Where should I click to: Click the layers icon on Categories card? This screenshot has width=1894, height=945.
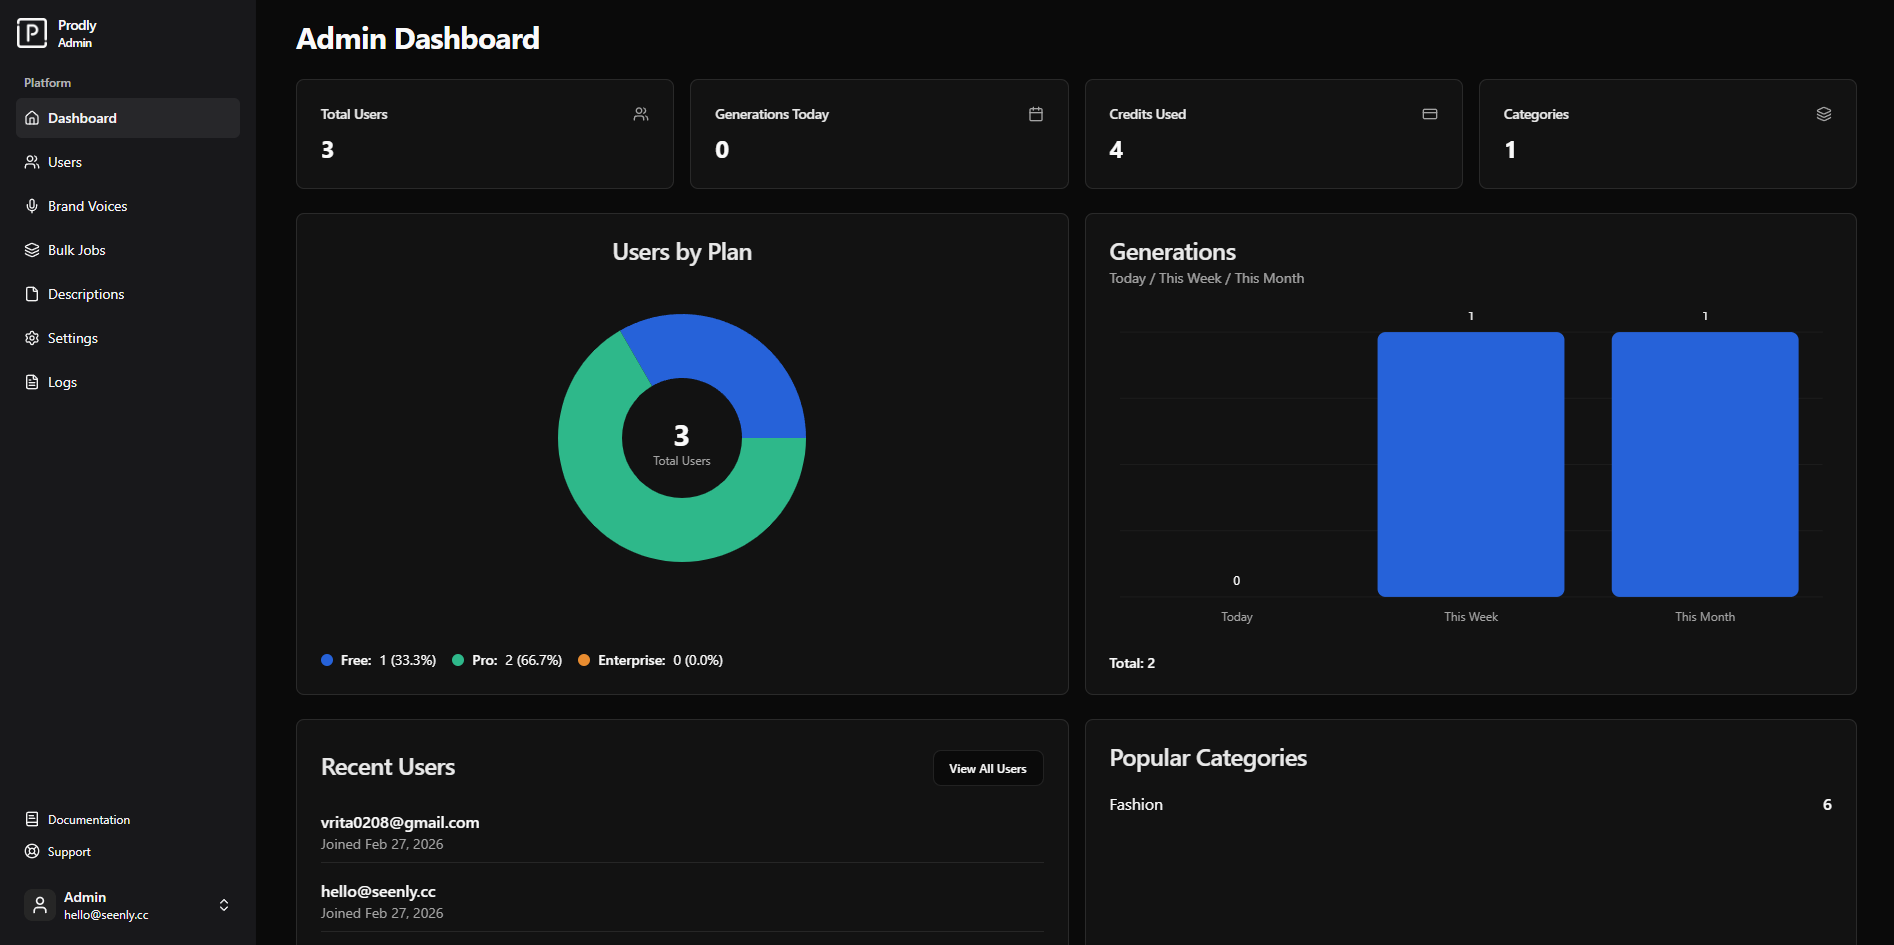click(x=1823, y=113)
